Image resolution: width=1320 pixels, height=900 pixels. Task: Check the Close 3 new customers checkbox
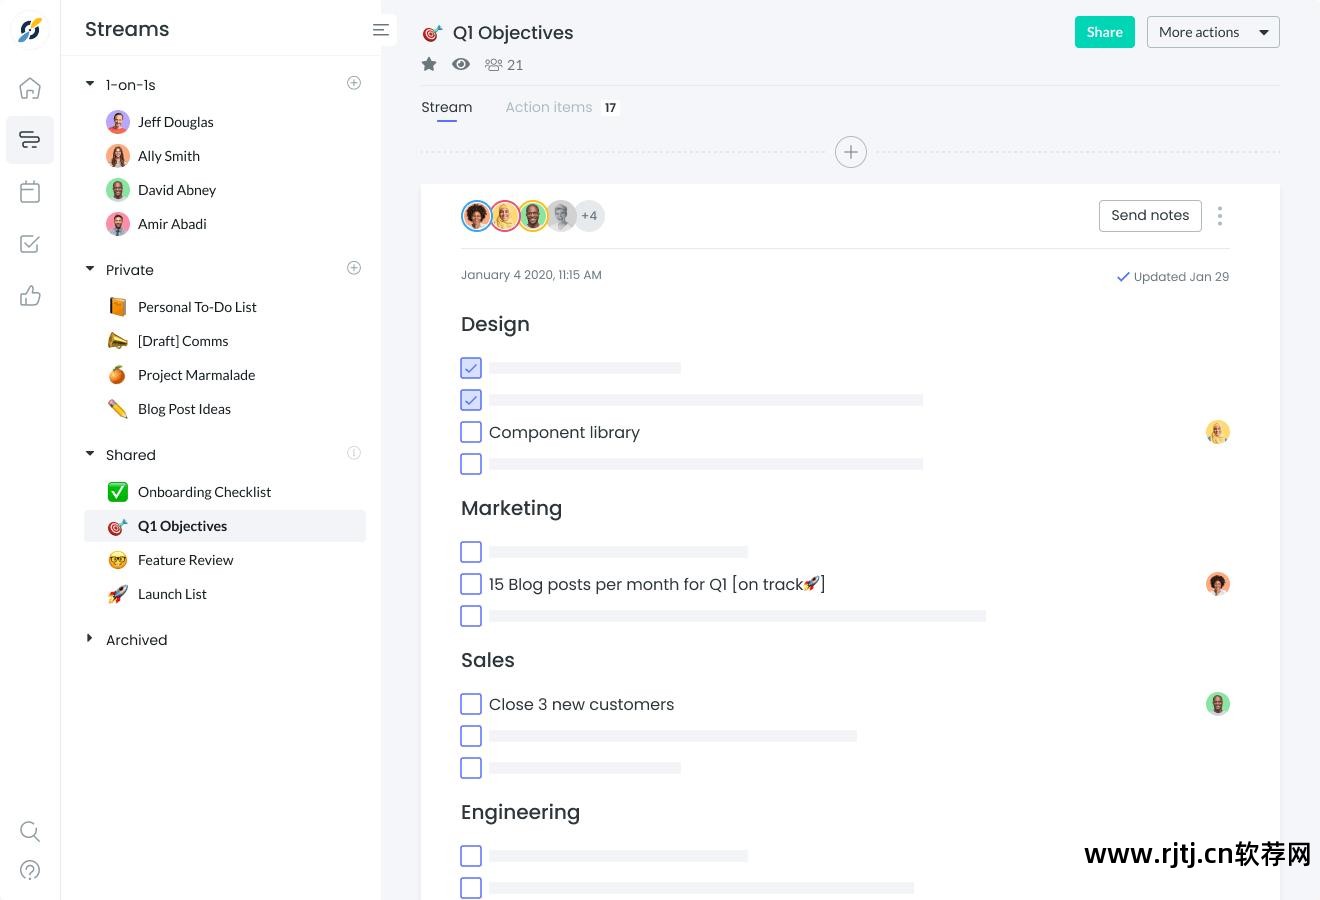coord(471,704)
